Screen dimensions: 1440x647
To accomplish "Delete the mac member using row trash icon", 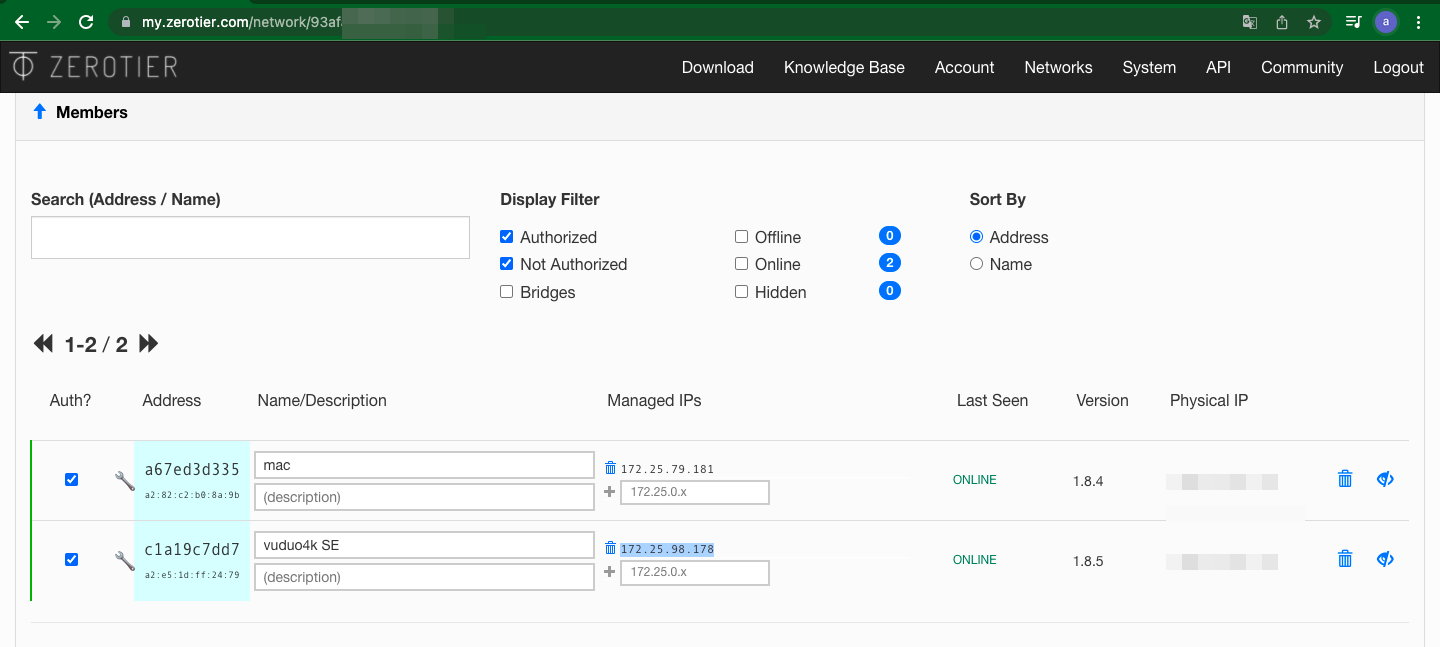I will coord(1345,480).
